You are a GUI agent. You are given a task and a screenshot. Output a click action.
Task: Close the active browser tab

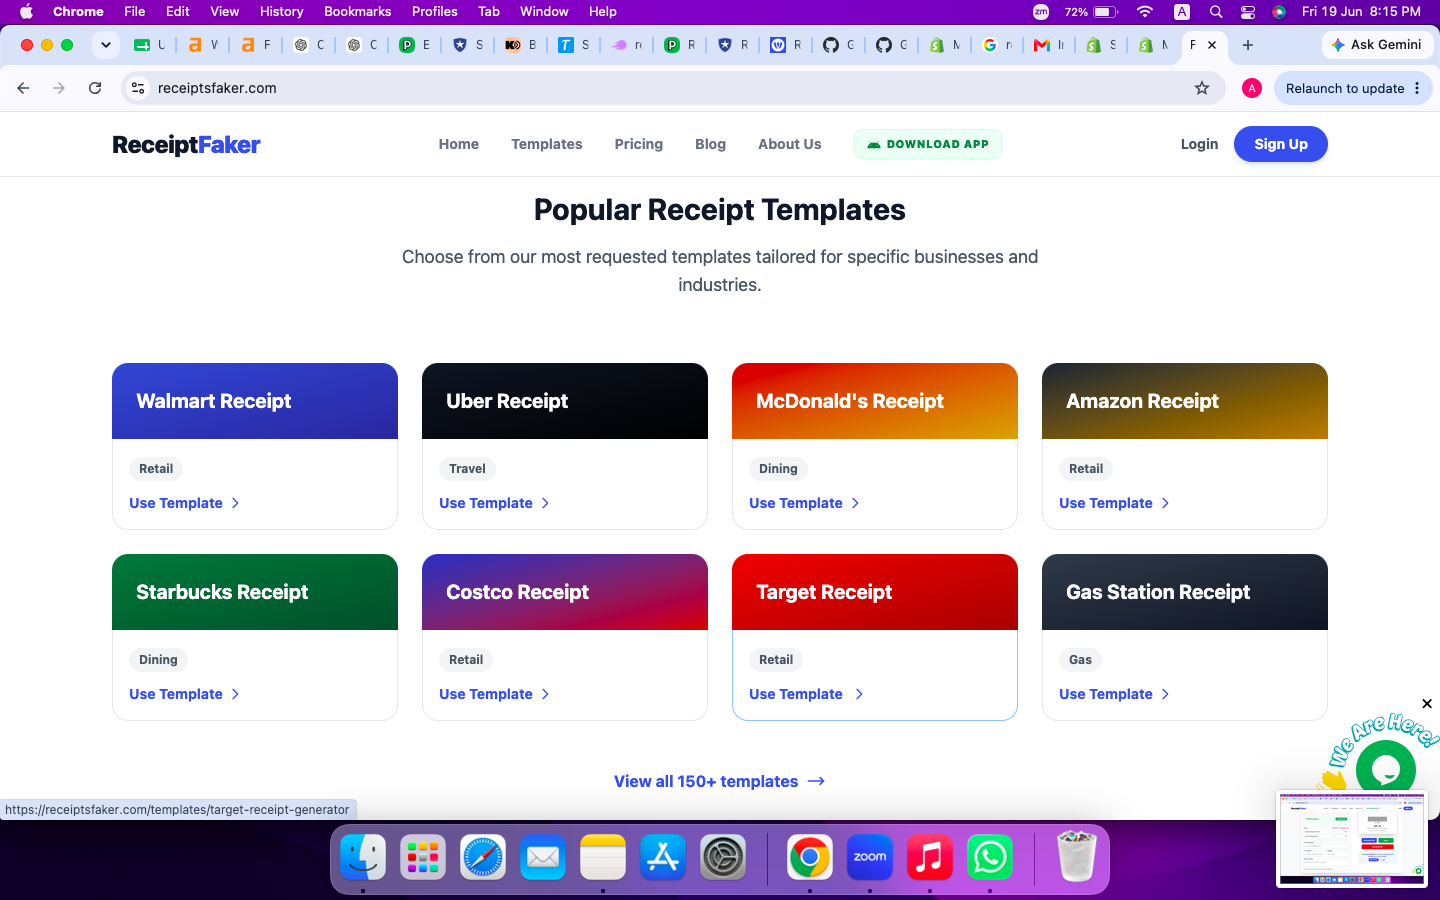click(1212, 45)
